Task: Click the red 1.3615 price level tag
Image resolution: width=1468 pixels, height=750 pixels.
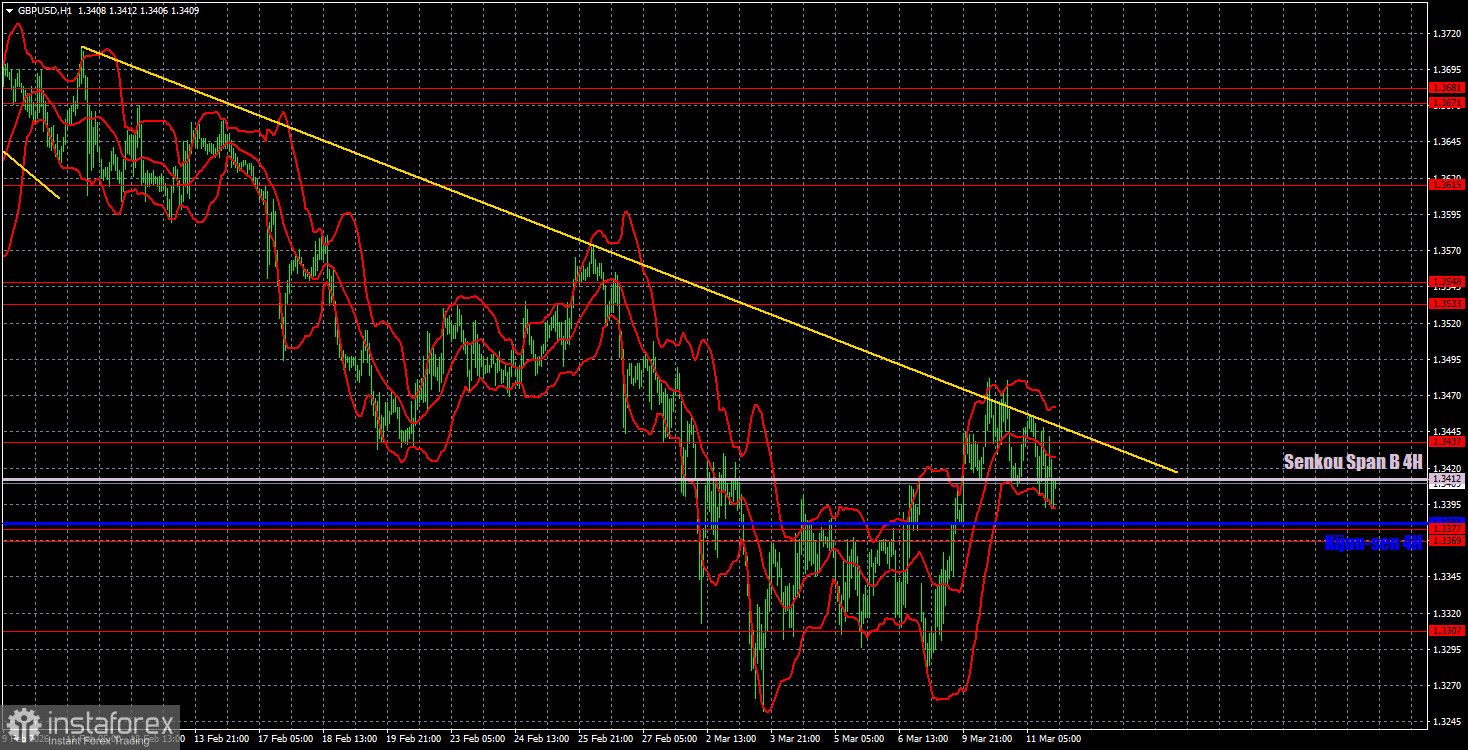Action: click(1447, 184)
